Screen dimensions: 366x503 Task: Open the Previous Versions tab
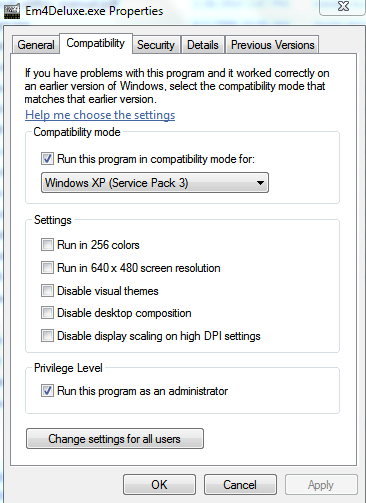(273, 45)
